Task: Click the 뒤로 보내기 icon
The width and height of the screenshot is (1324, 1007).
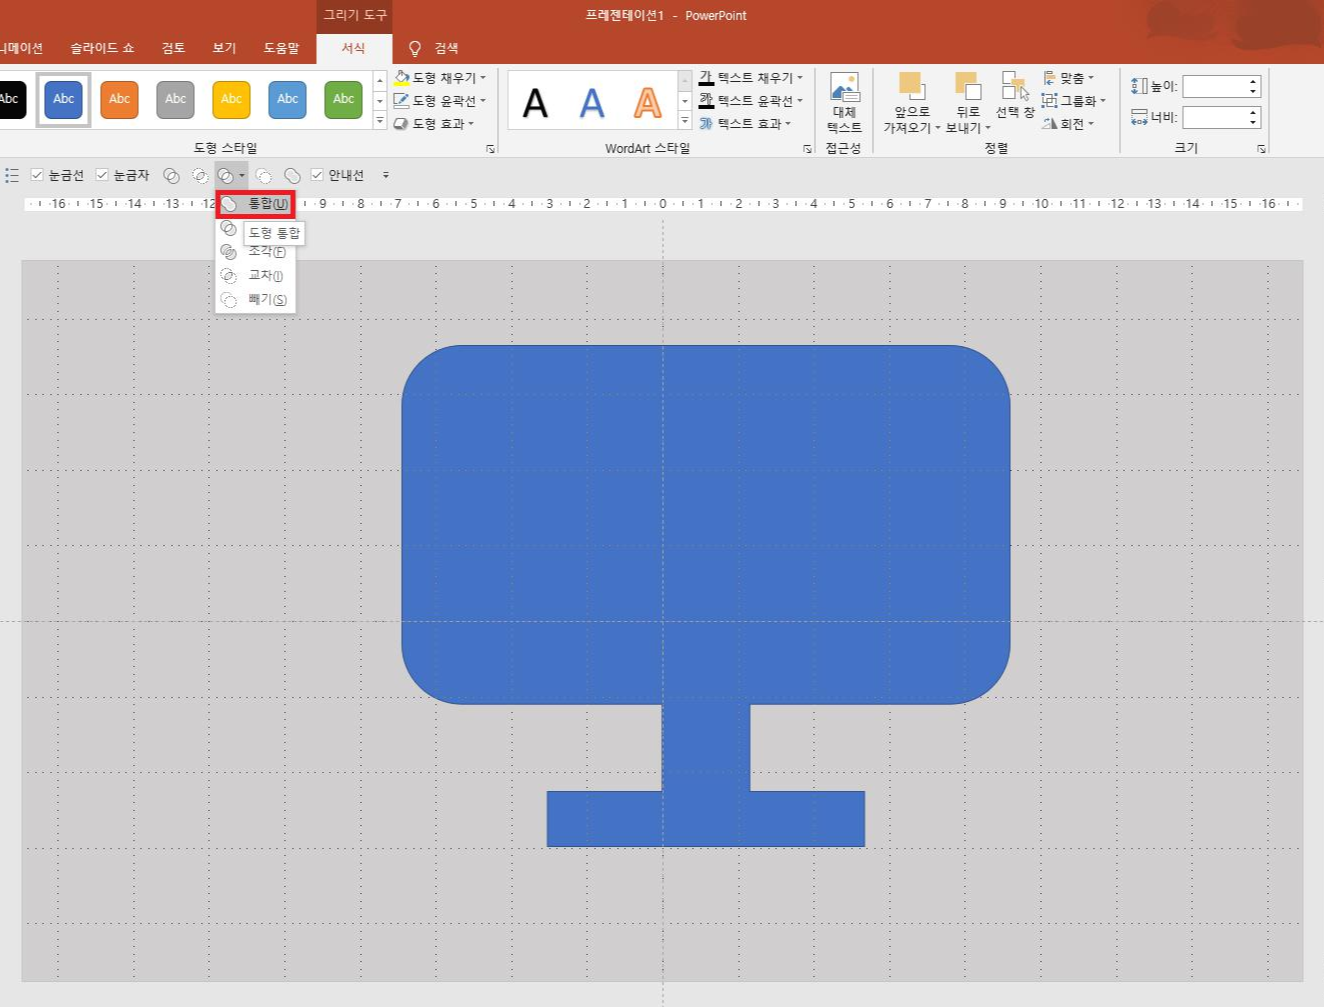Action: 967,86
